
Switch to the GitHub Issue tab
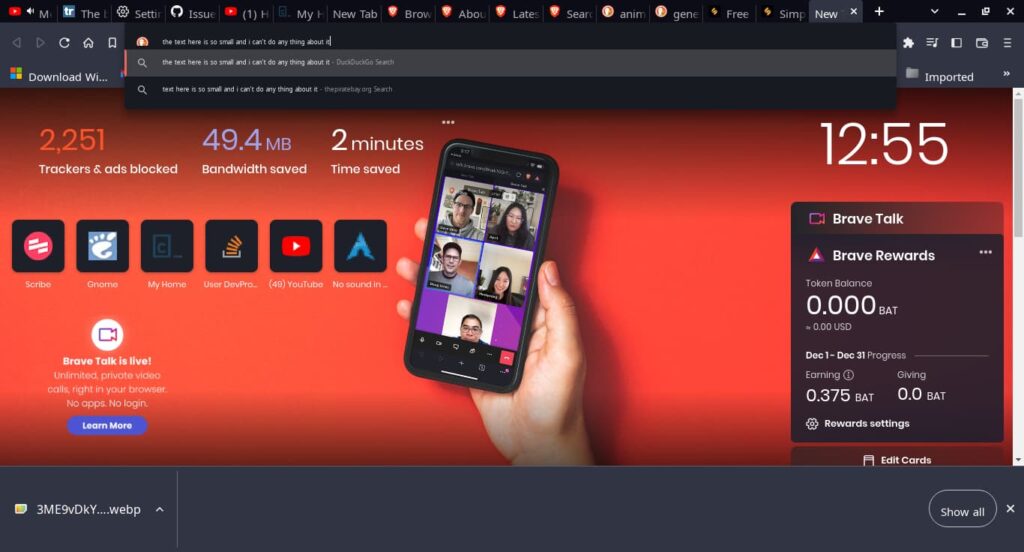coord(193,12)
